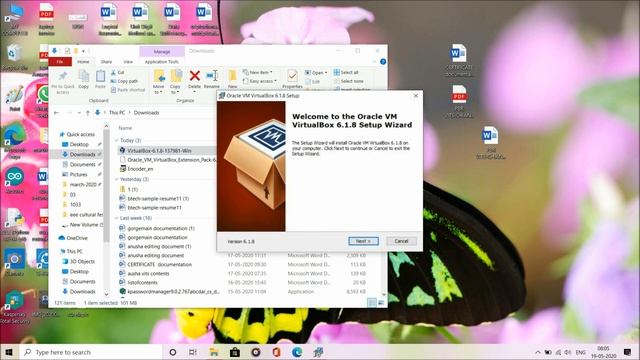Select Quick access in navigation pane

[77, 134]
